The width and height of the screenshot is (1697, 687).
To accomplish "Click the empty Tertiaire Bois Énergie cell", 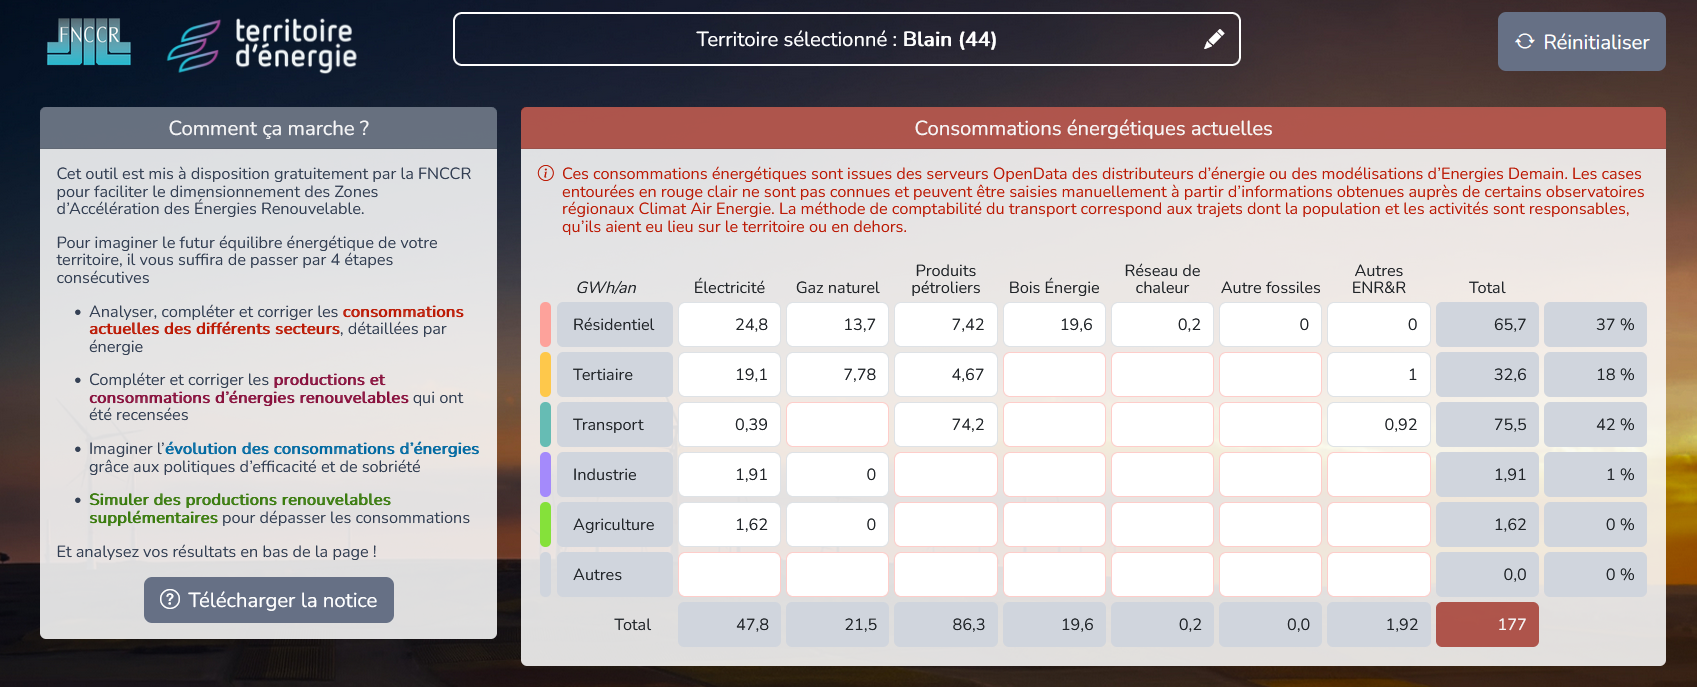I will [1054, 375].
